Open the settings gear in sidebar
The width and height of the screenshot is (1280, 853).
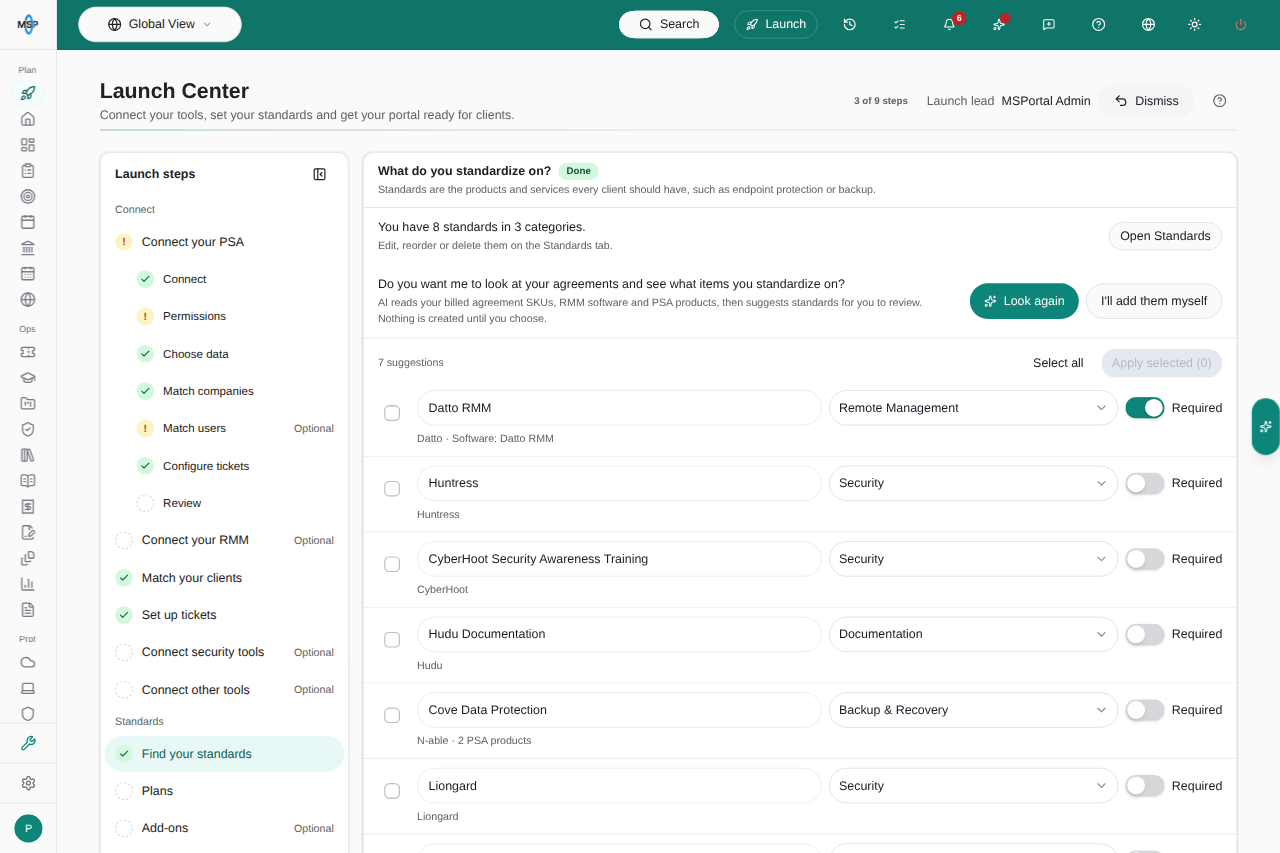28,783
